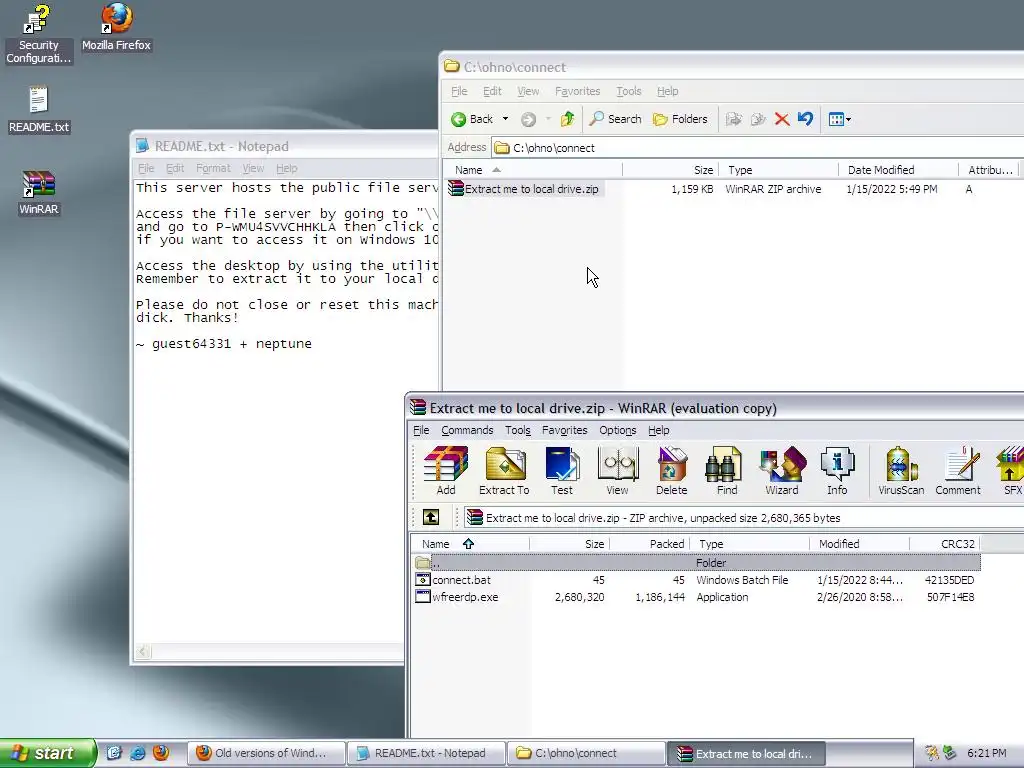
Task: Select the Mozilla Firefox desktop icon
Action: pos(116,27)
